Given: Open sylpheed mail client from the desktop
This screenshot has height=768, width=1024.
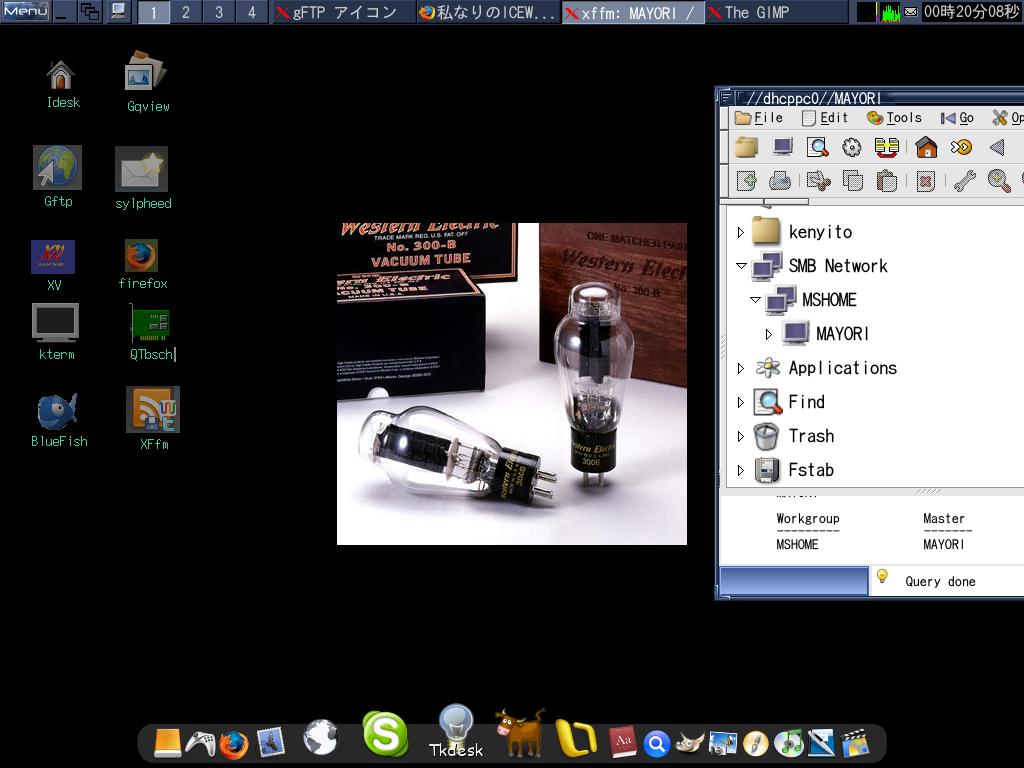Looking at the screenshot, I should pos(141,168).
